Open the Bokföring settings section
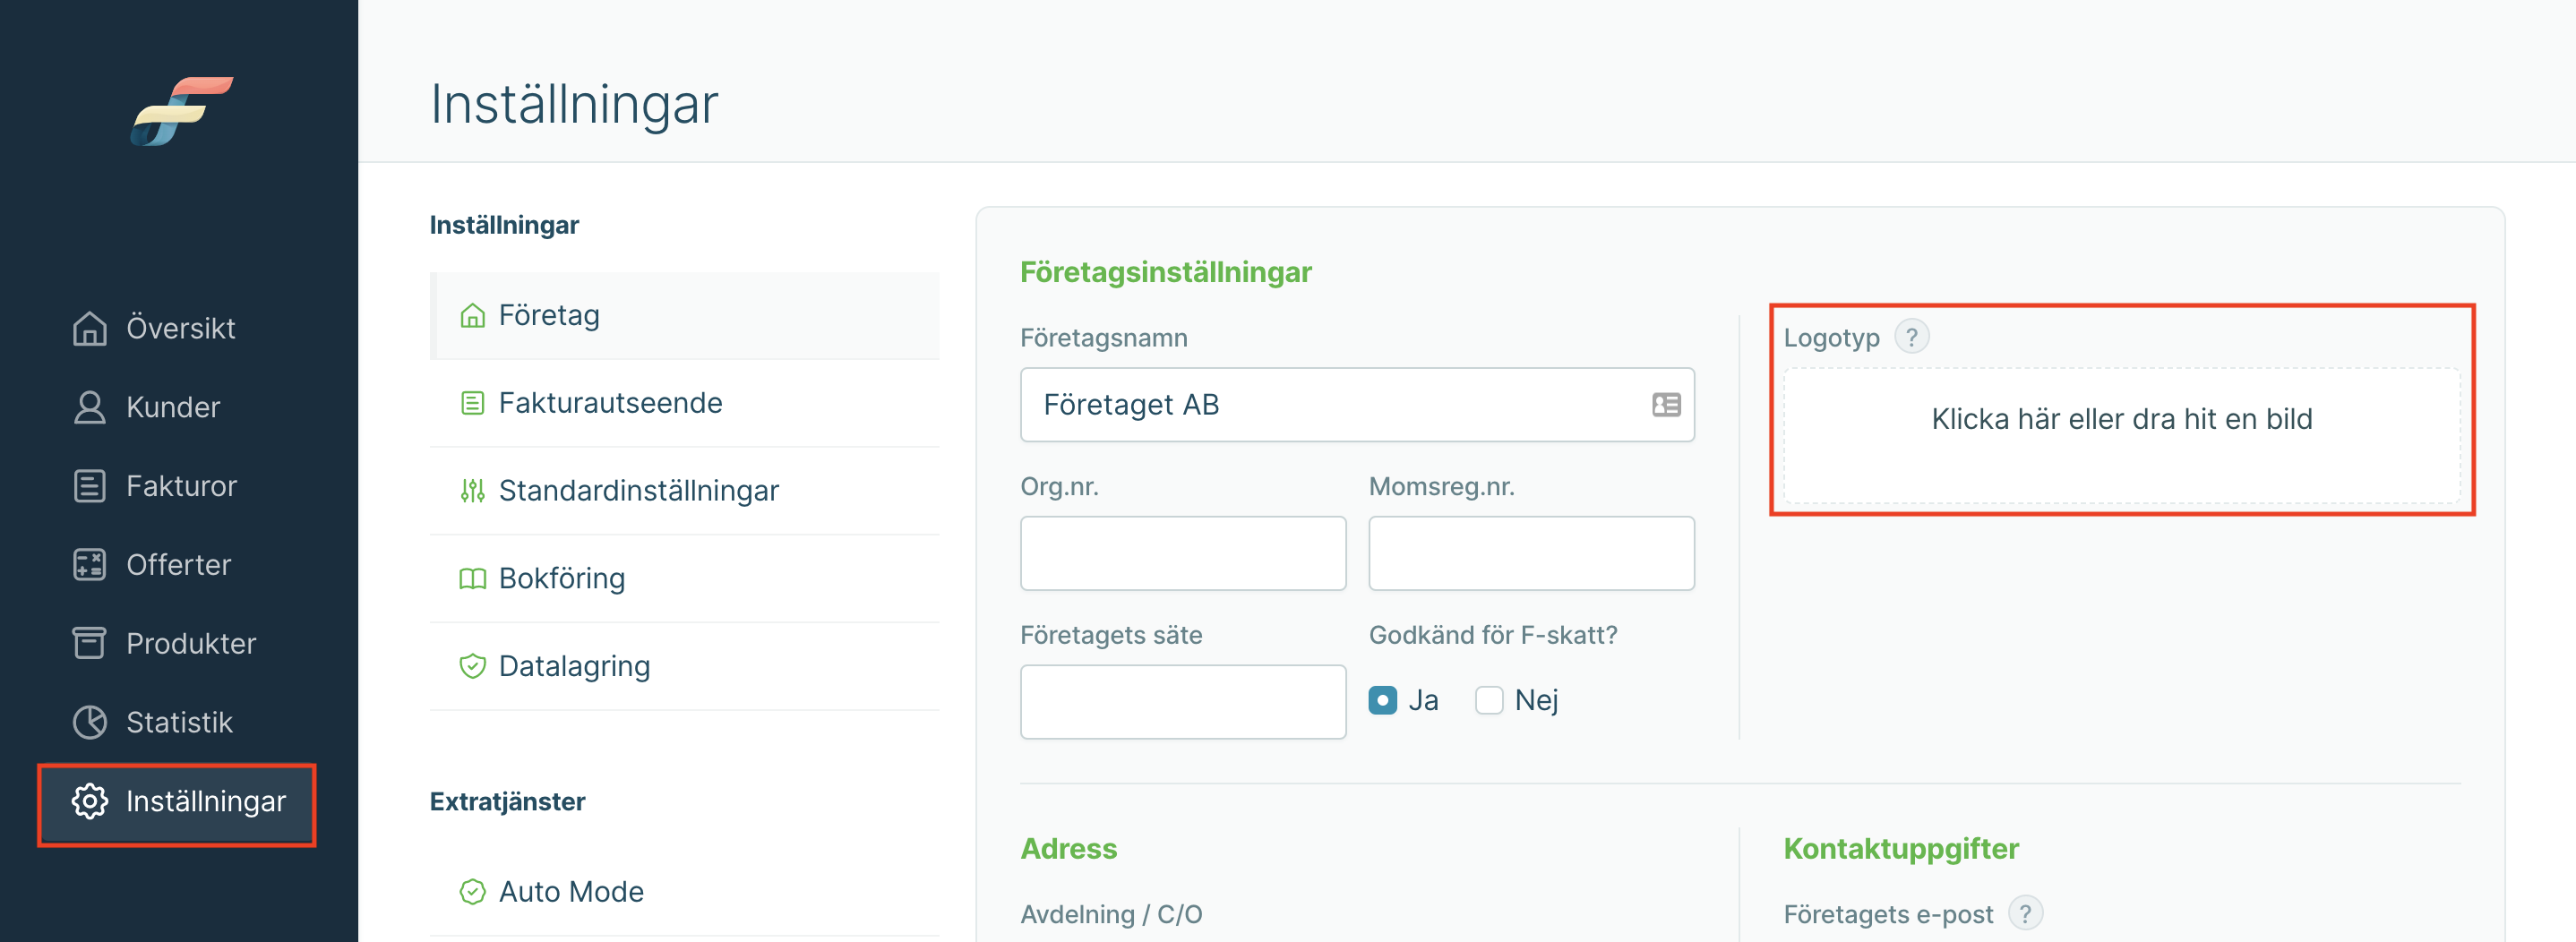This screenshot has height=942, width=2576. [x=685, y=579]
